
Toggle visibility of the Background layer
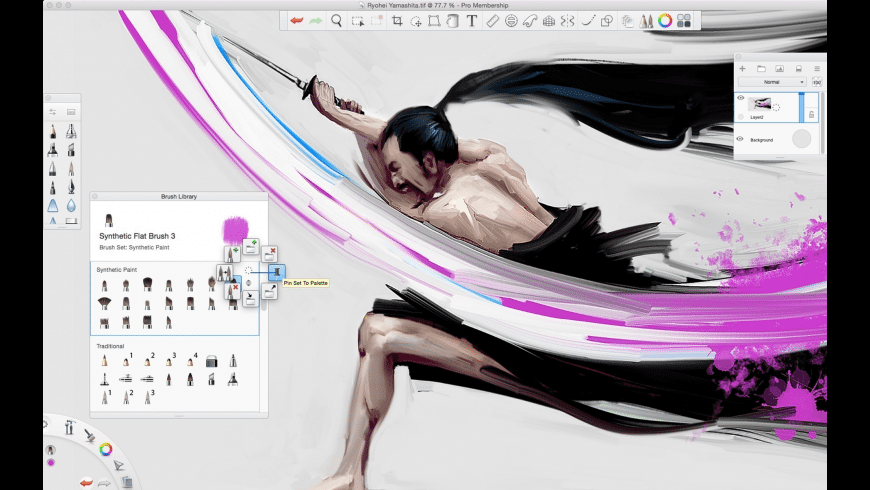[741, 139]
